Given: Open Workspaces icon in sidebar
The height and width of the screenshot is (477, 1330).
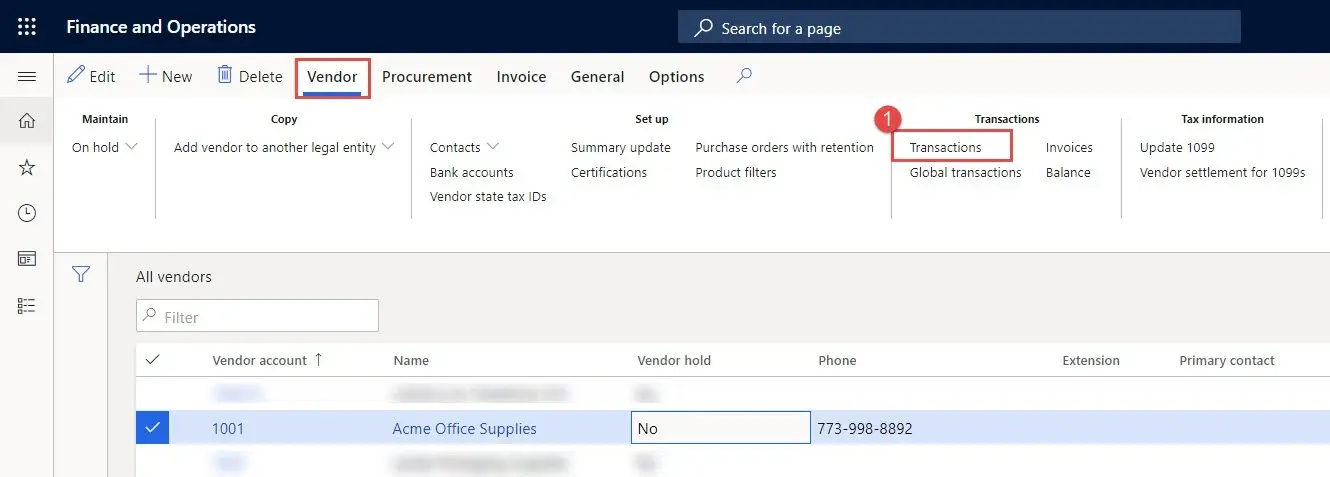Looking at the screenshot, I should coord(27,259).
